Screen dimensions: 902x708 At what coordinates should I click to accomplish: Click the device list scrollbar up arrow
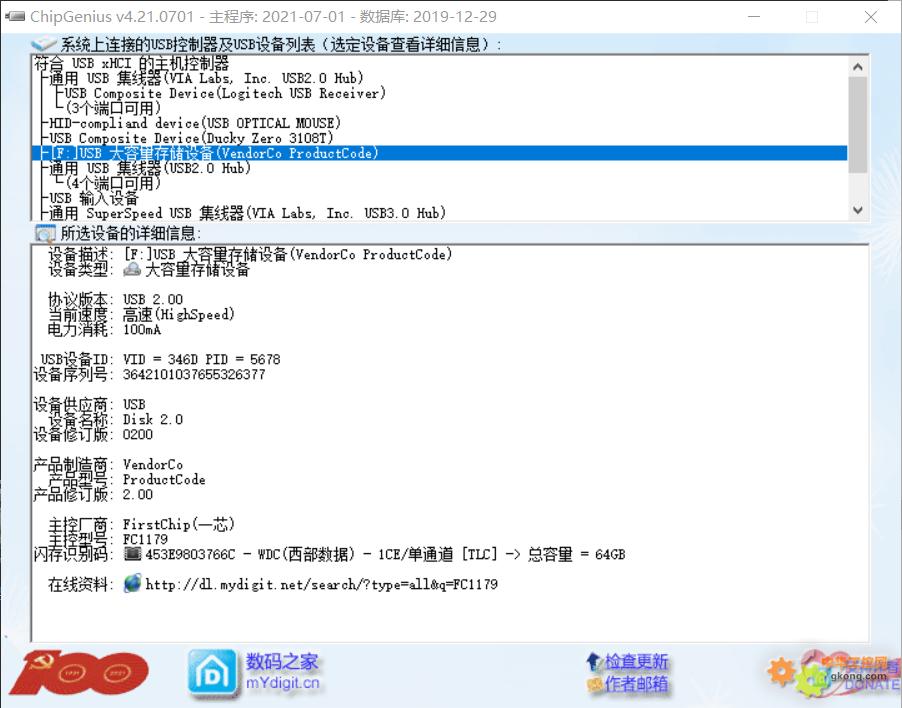[x=858, y=66]
